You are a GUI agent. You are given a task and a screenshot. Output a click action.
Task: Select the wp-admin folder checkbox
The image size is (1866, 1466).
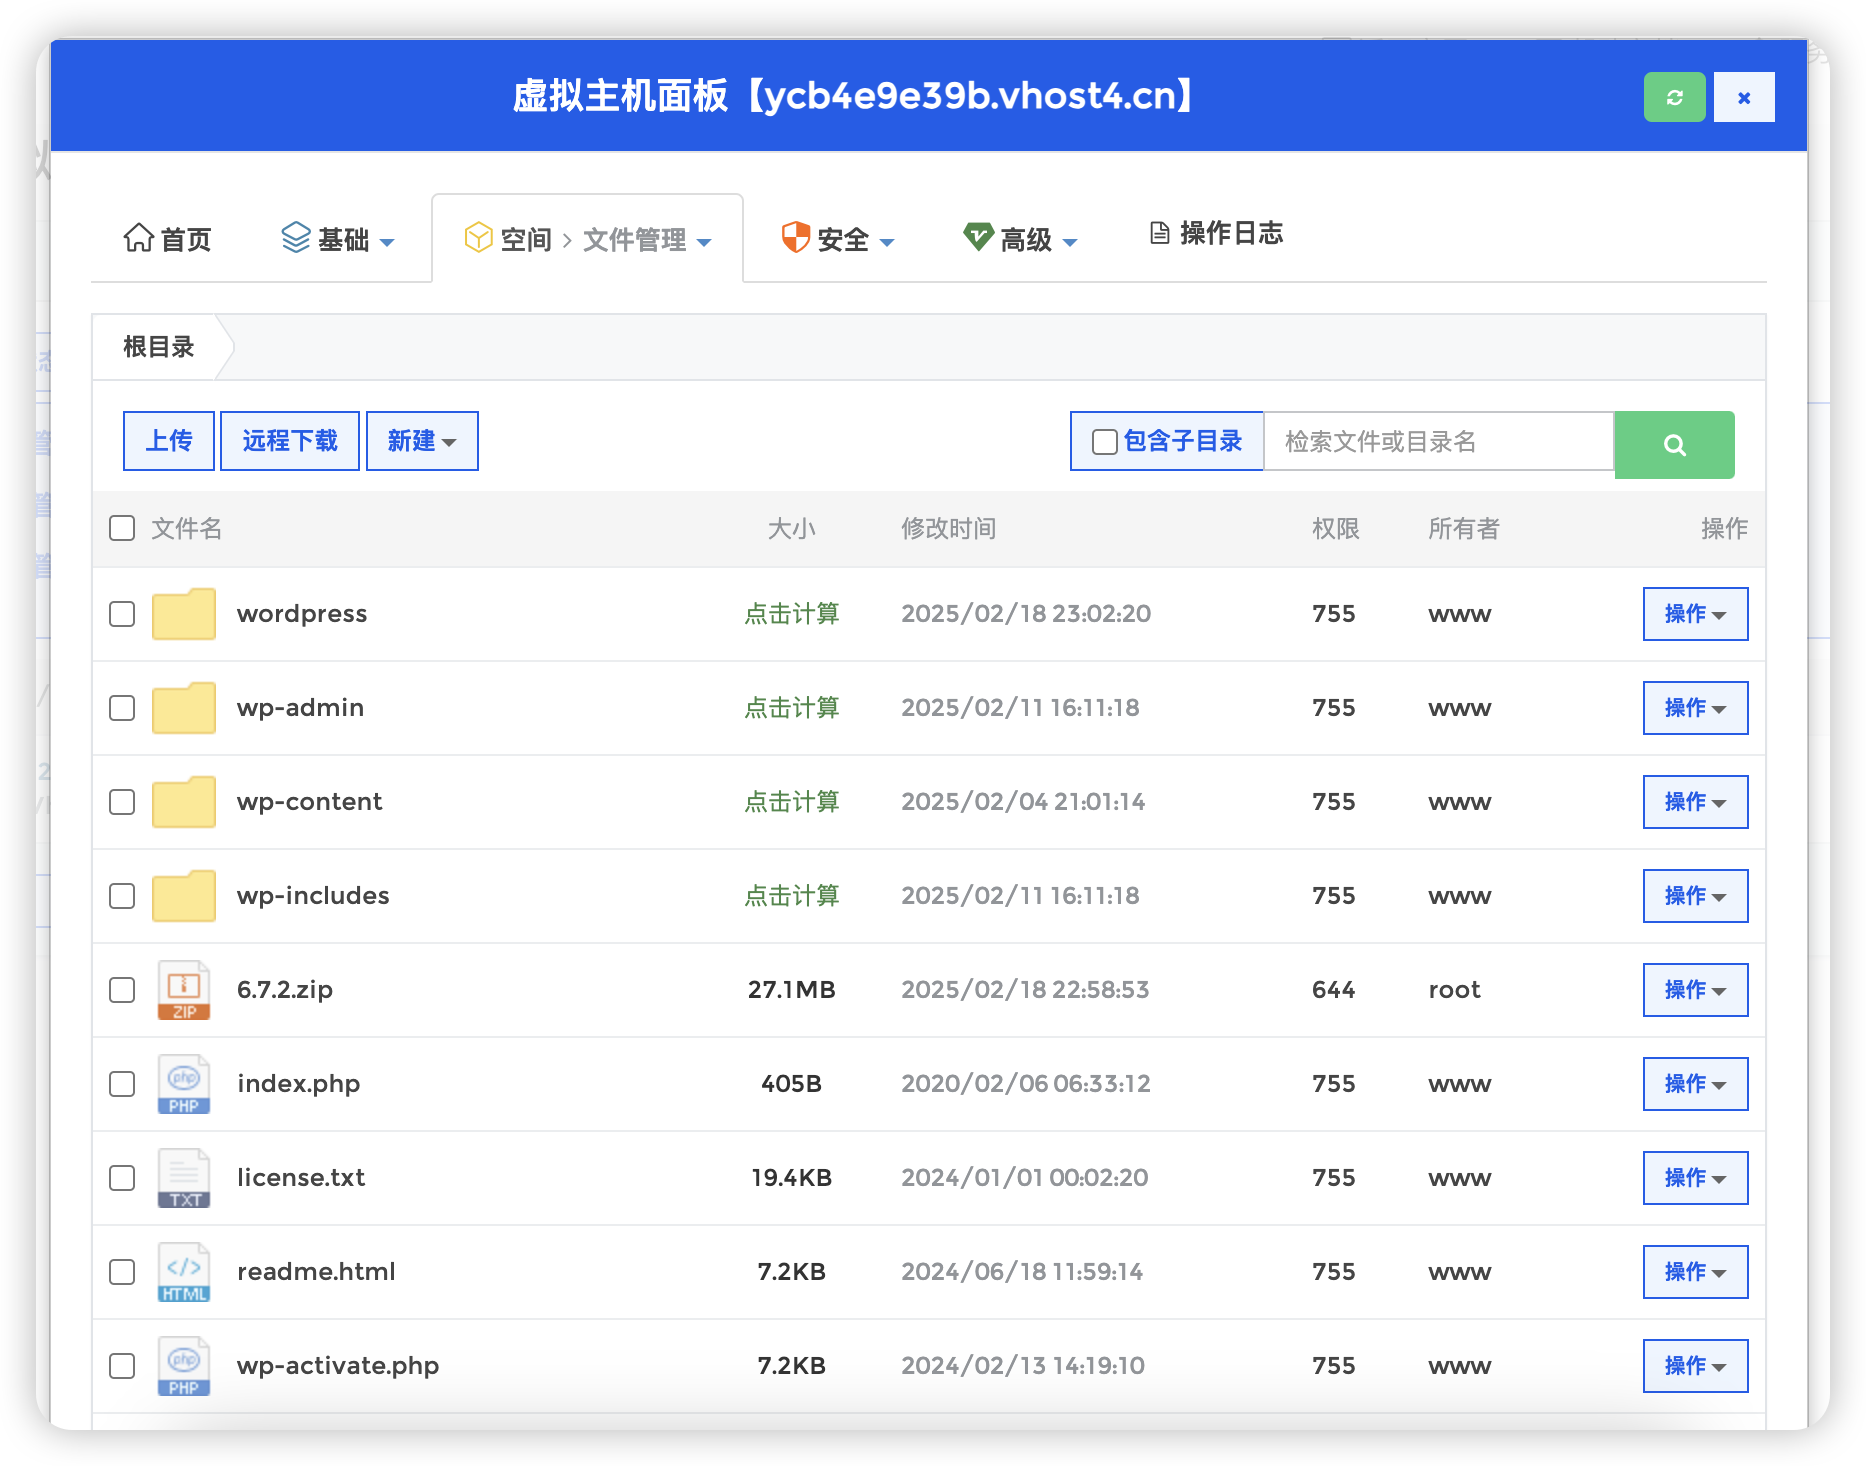click(x=122, y=708)
